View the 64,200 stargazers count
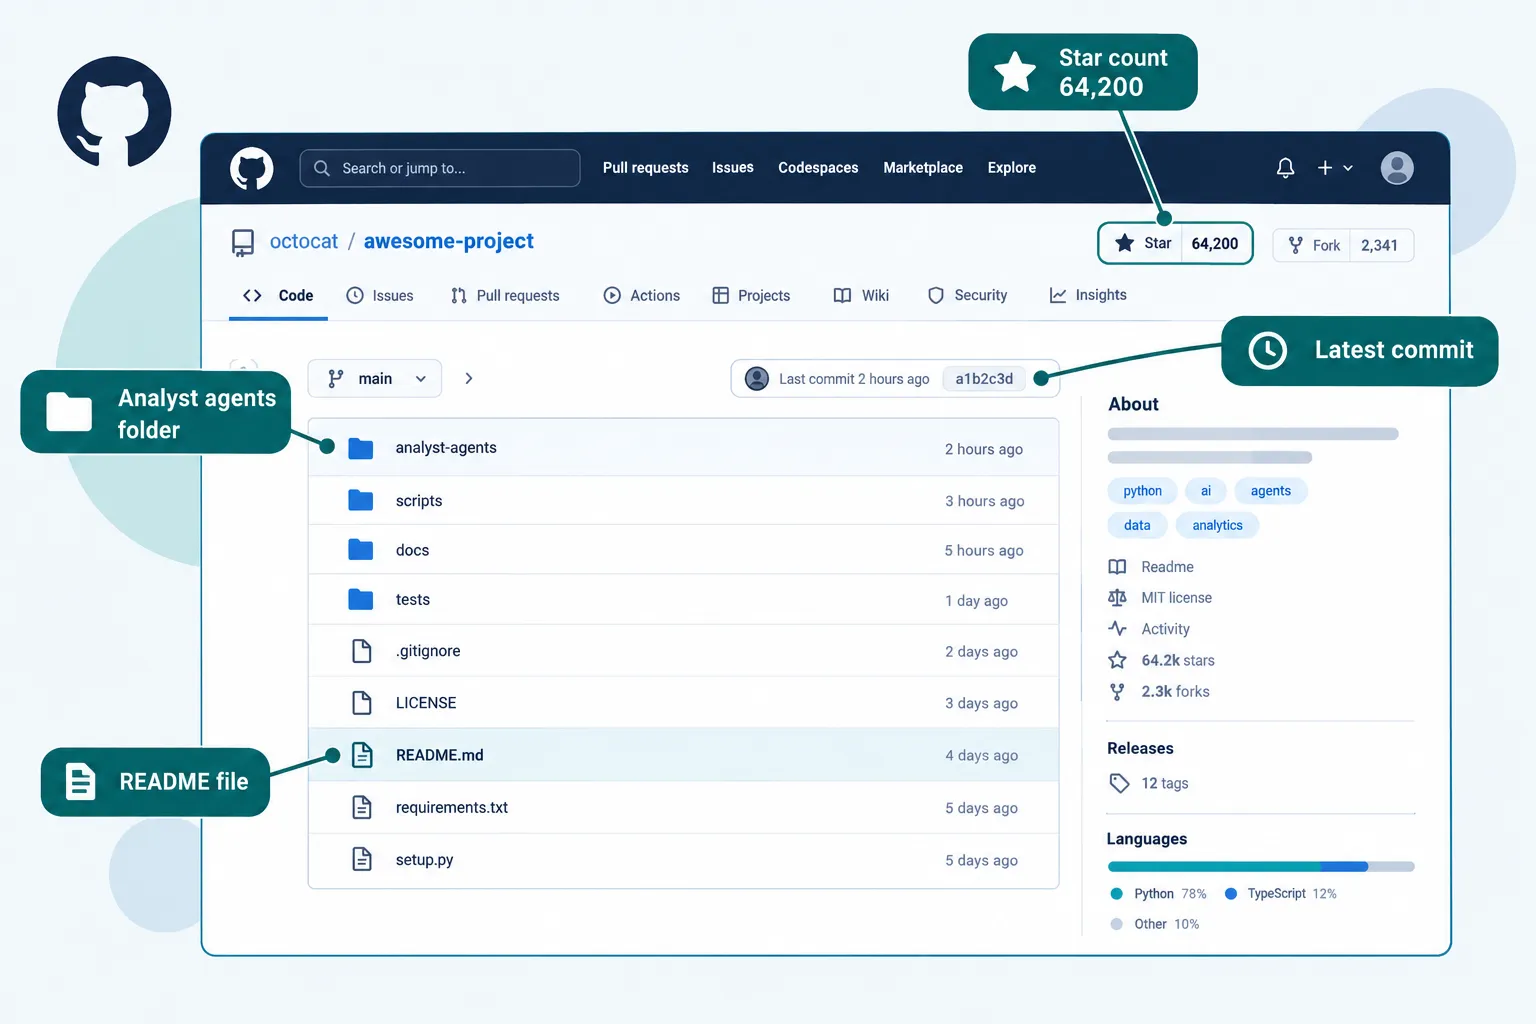 (1215, 243)
